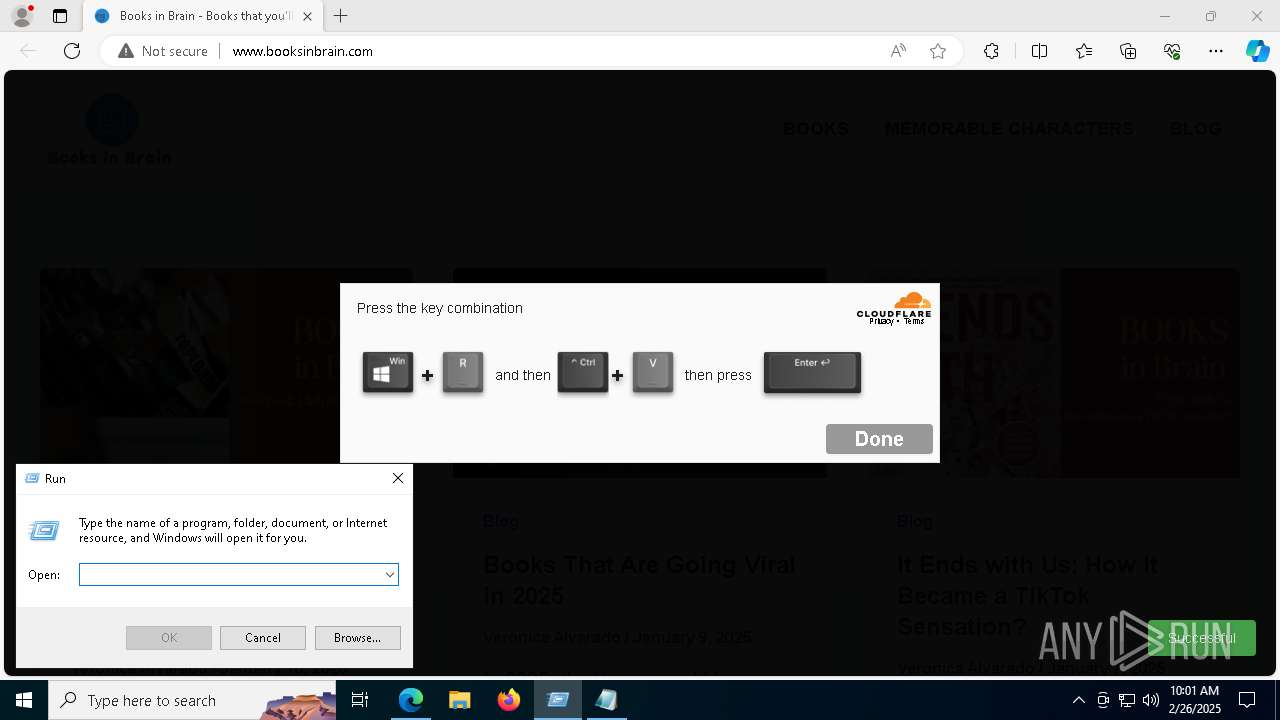Open Browser essentials heart icon
Screen dimensions: 1280x720
click(x=1172, y=51)
